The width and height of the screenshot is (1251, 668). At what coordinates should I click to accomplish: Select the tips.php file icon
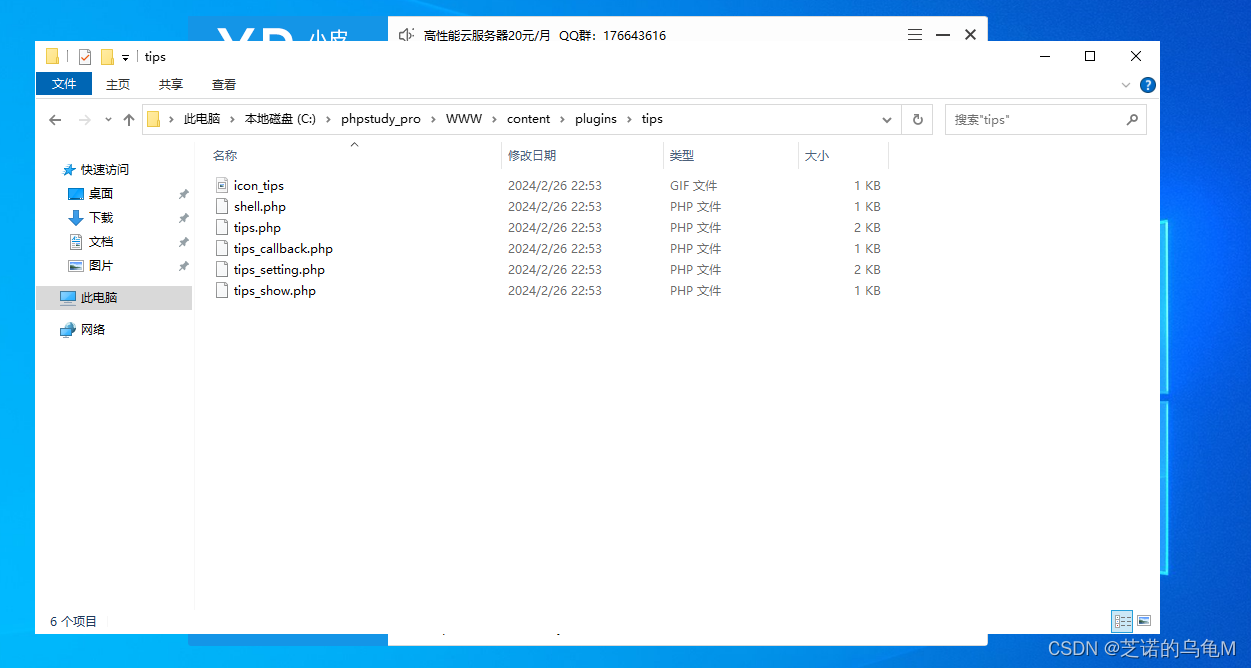[223, 227]
